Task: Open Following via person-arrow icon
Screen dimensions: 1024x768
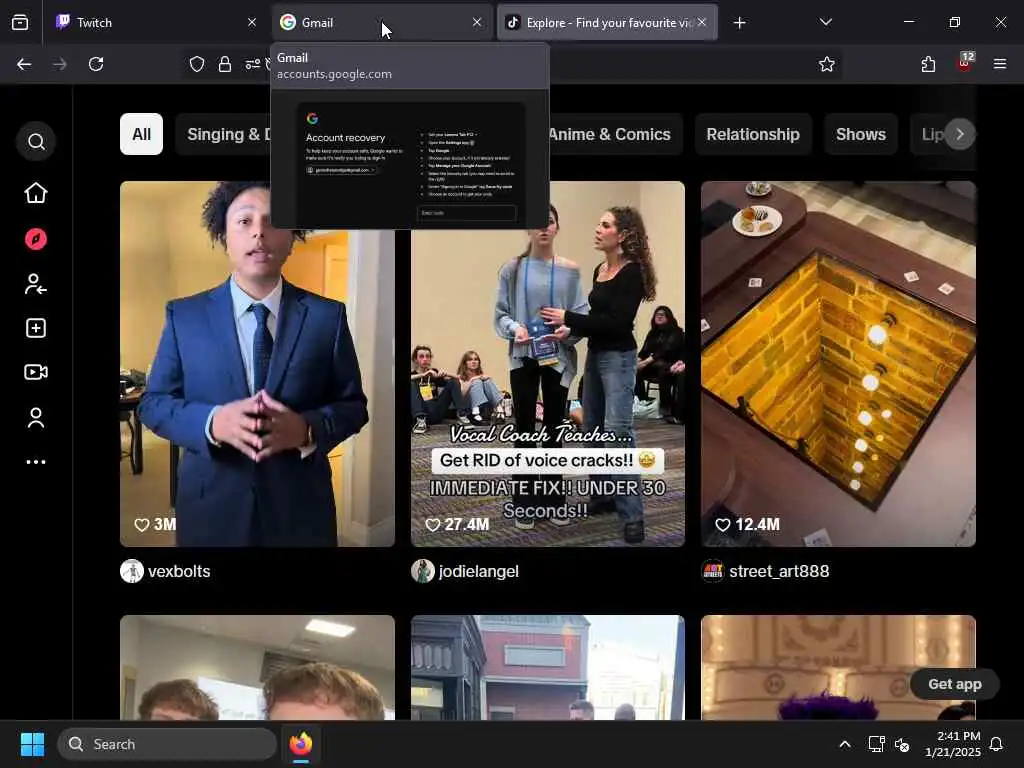Action: [36, 284]
